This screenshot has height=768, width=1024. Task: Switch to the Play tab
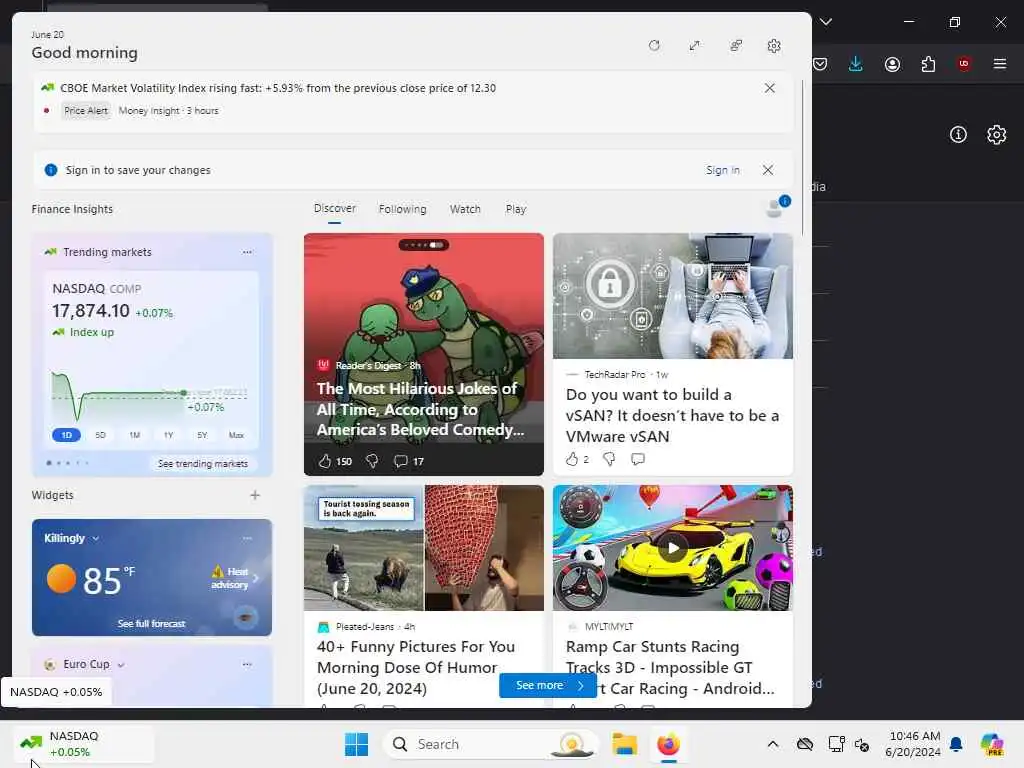click(515, 209)
